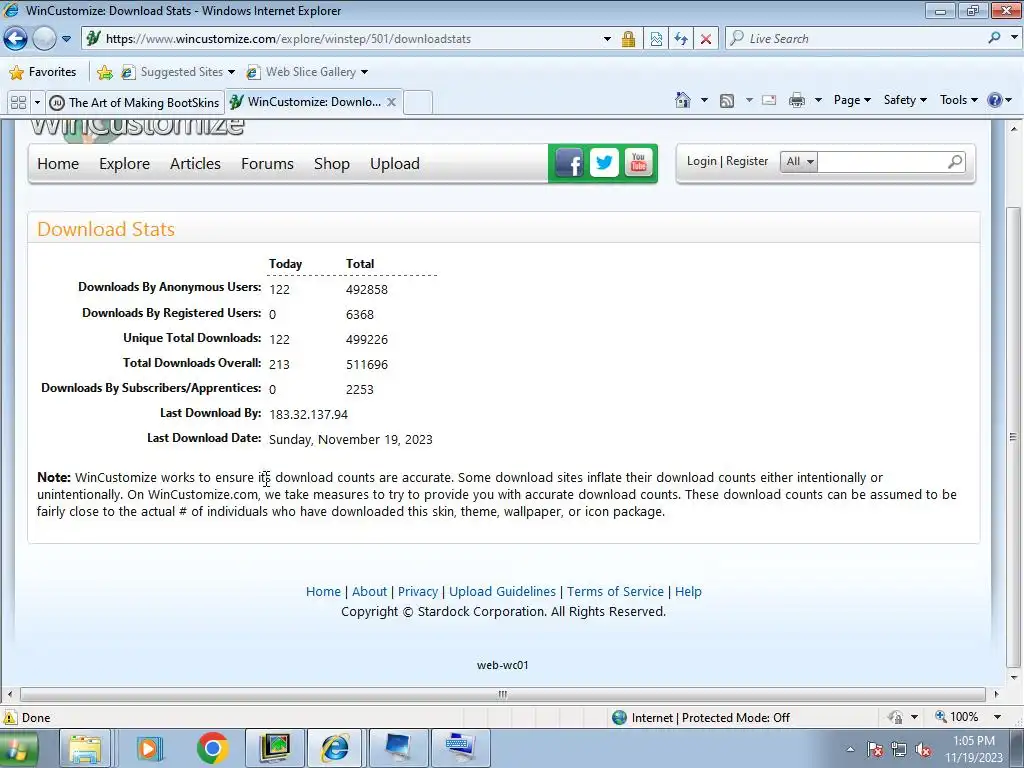Open the Upload nav link
The width and height of the screenshot is (1024, 768).
[395, 164]
